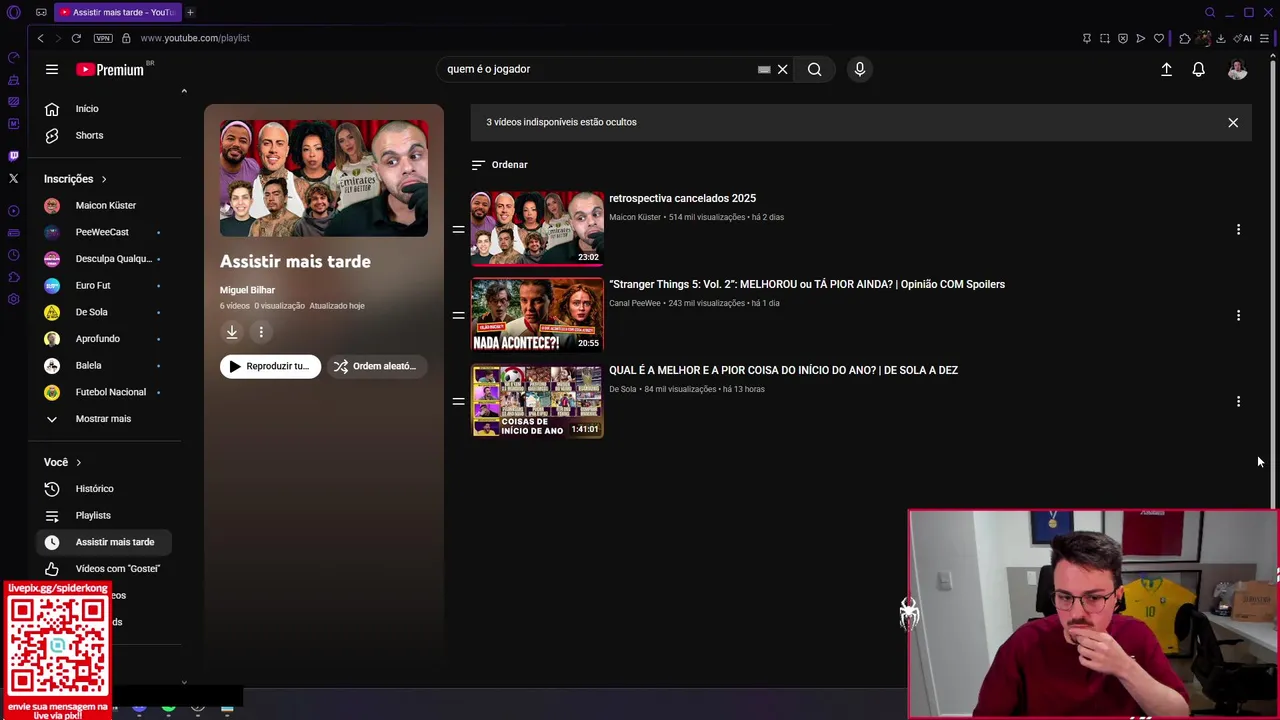The width and height of the screenshot is (1280, 720).
Task: Open the Opera GX main menu logo
Action: 14,12
